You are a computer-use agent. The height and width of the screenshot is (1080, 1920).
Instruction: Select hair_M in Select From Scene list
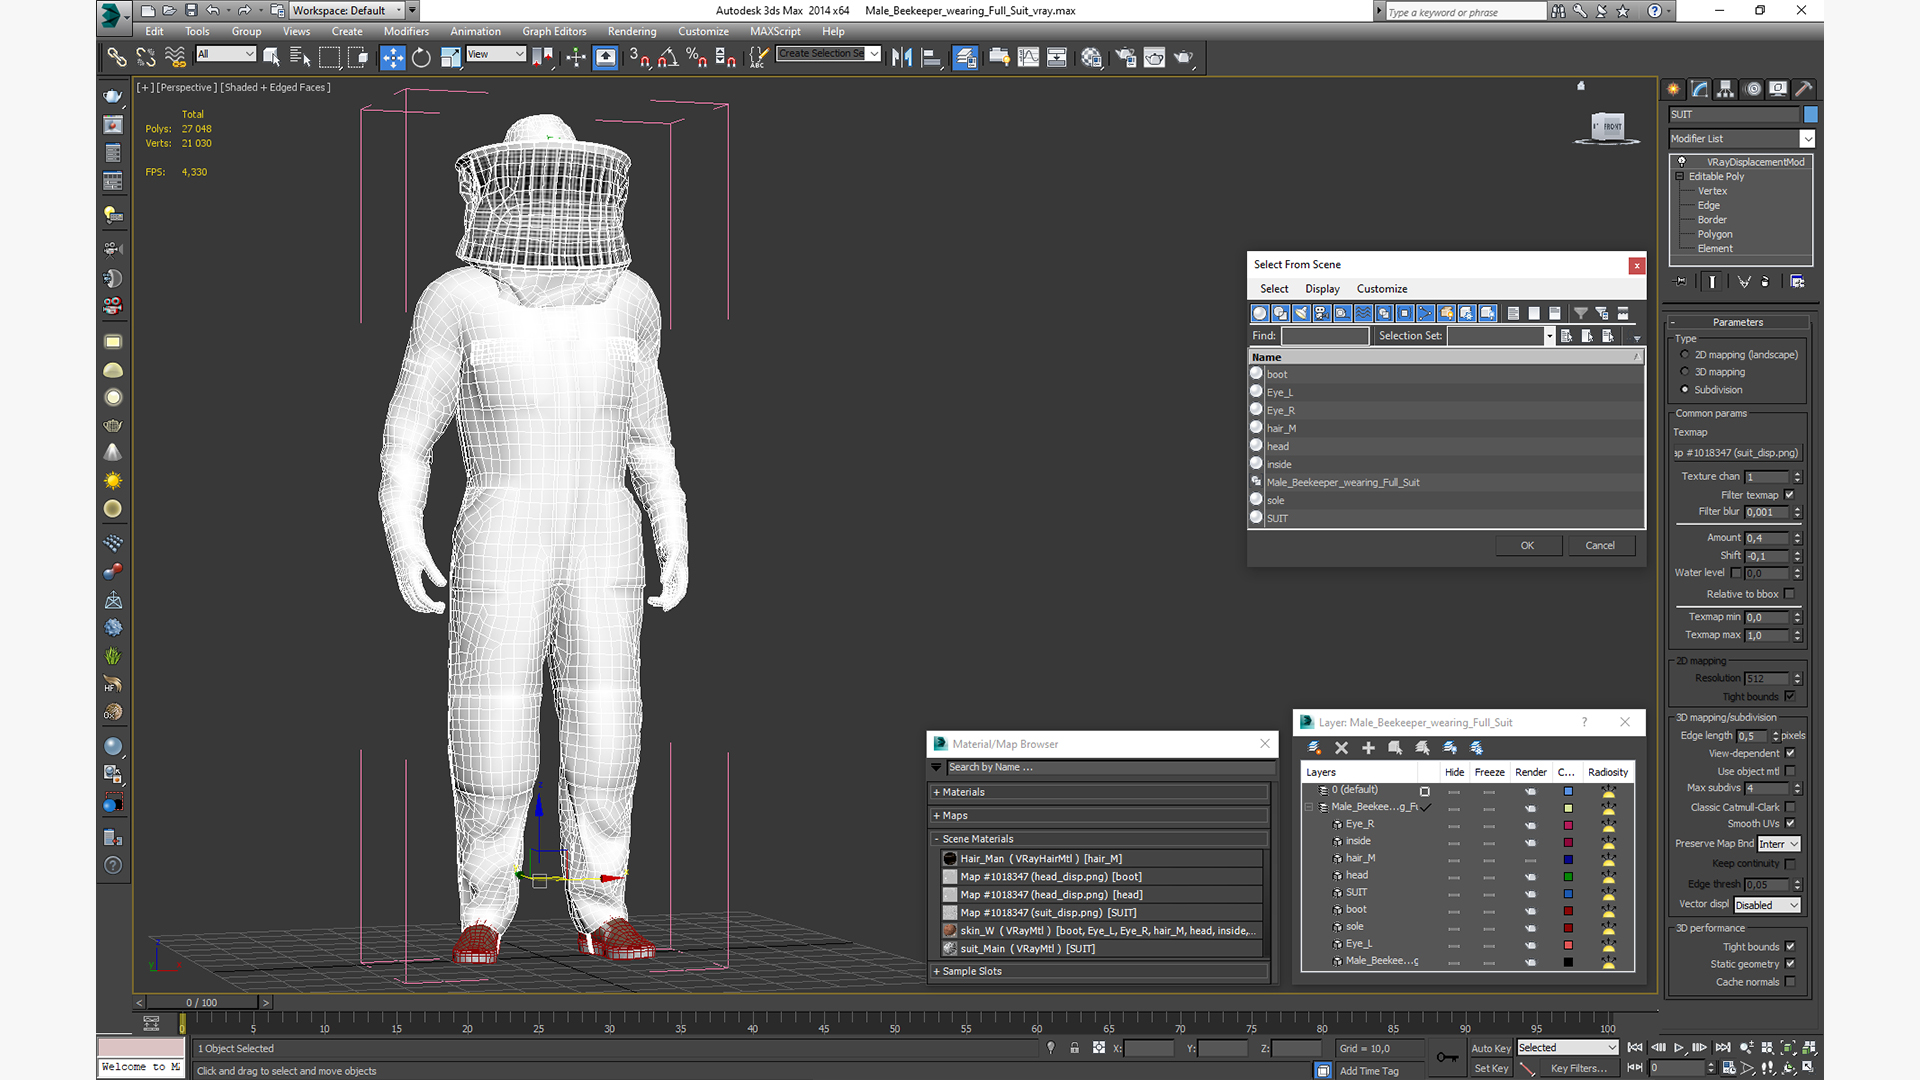tap(1445, 429)
